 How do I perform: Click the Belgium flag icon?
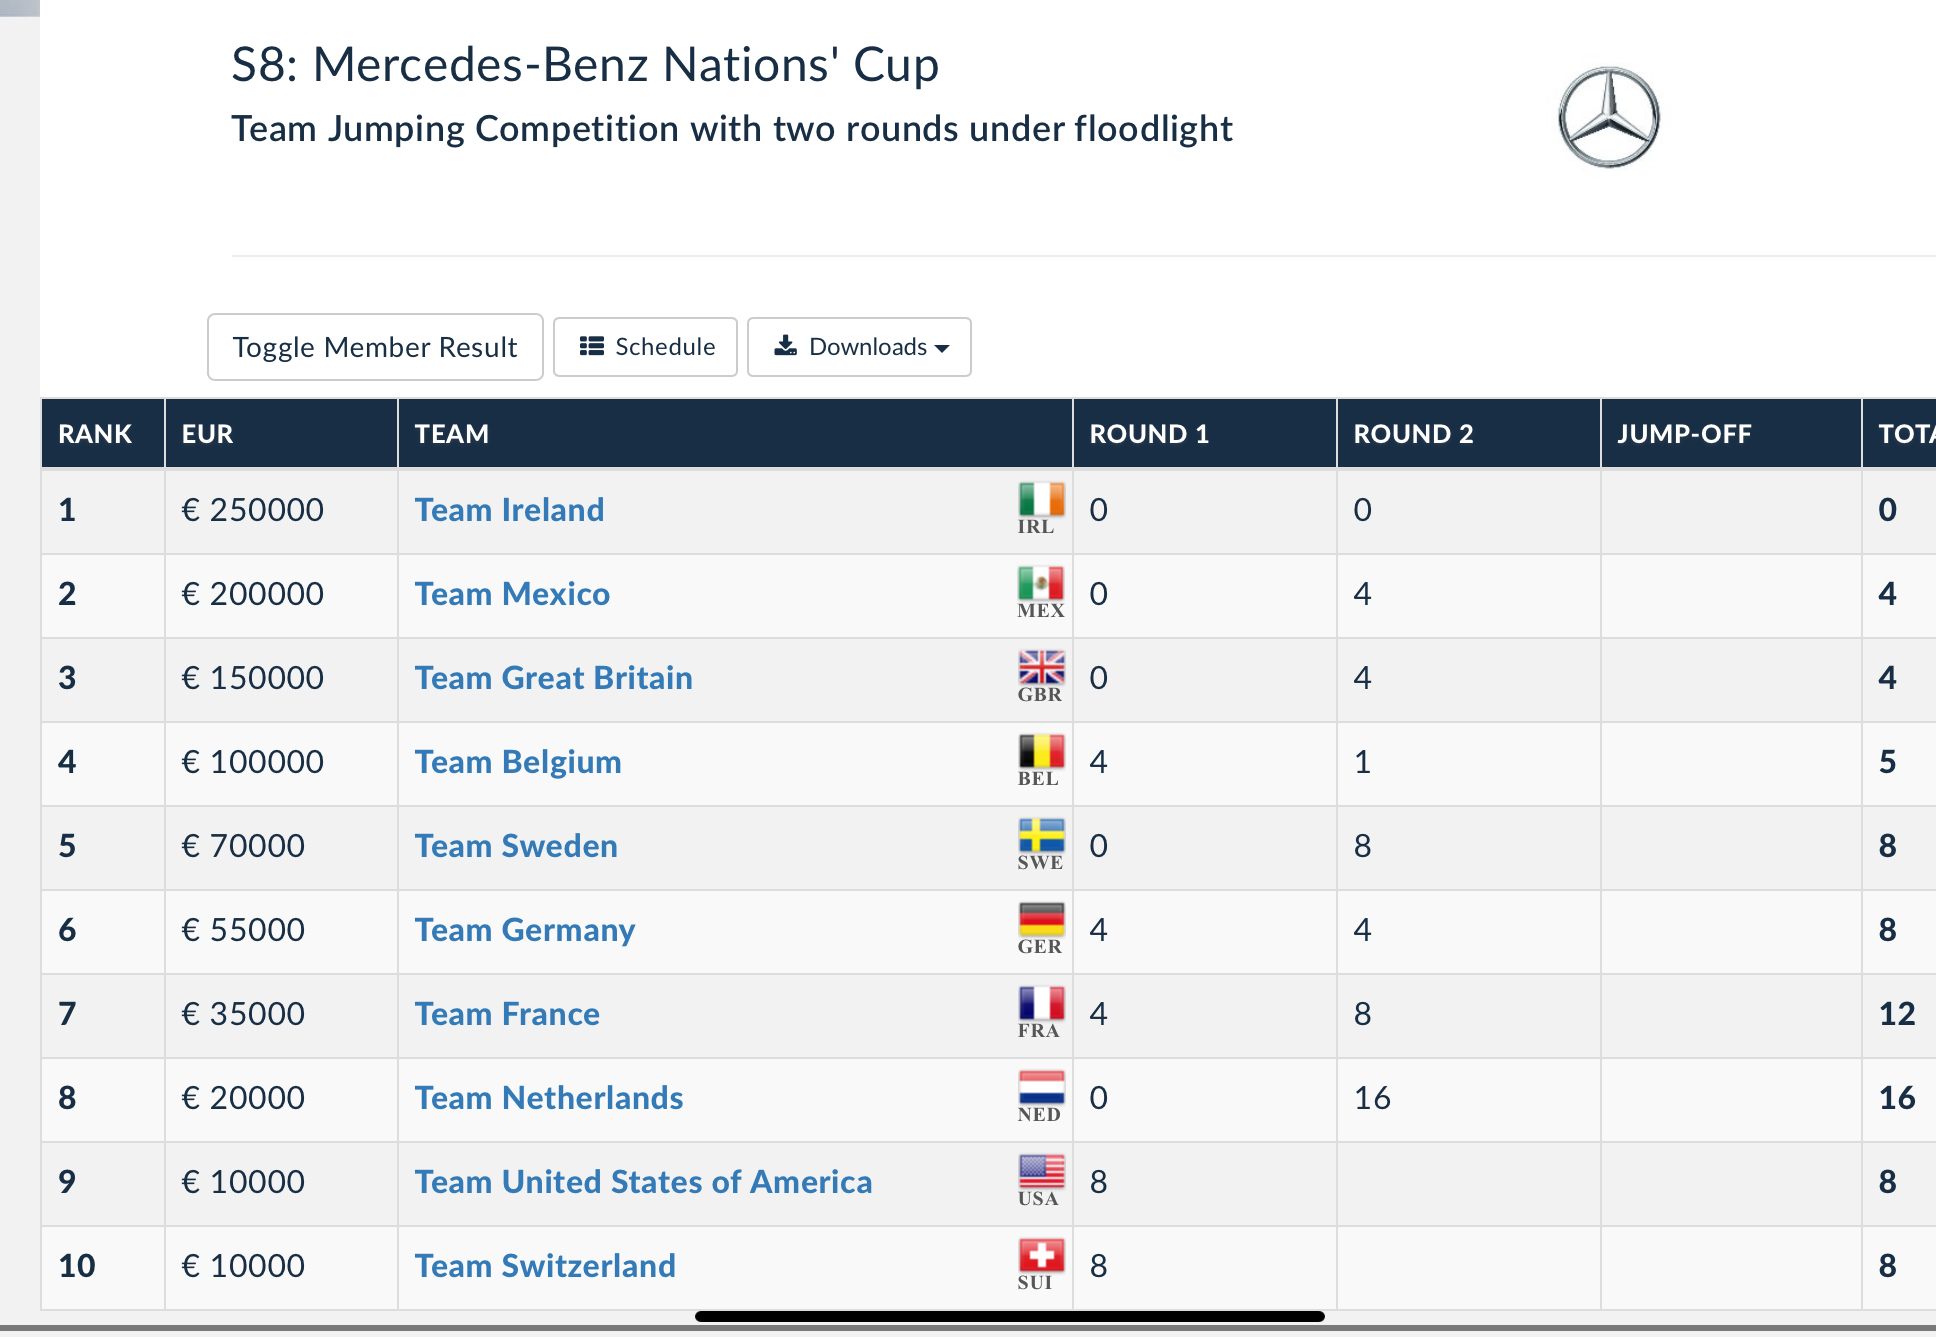coord(1041,751)
